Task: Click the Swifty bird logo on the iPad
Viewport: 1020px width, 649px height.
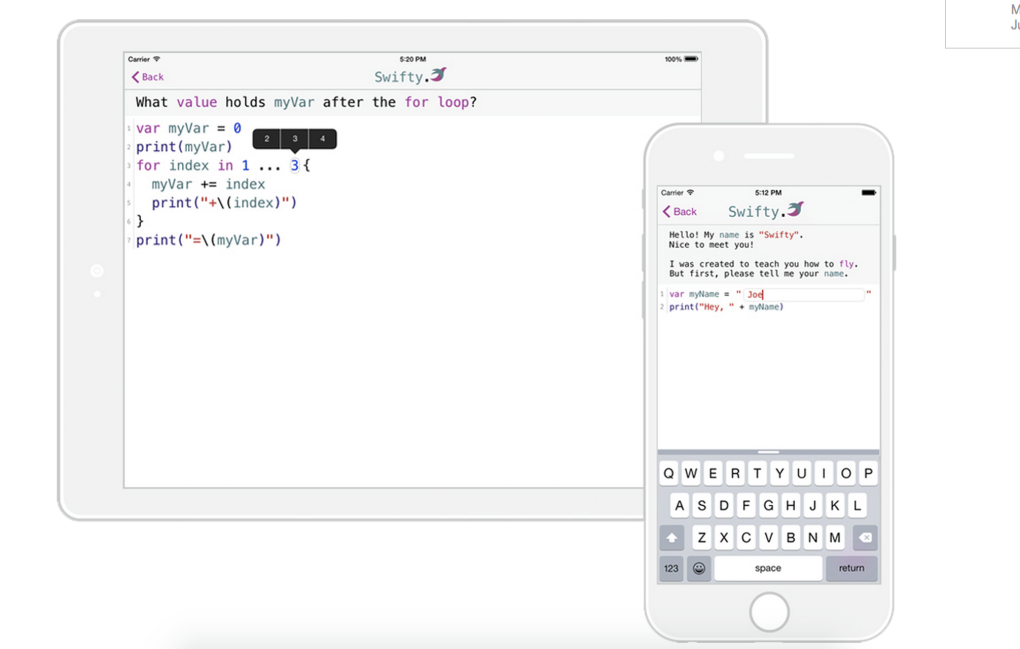Action: 438,75
